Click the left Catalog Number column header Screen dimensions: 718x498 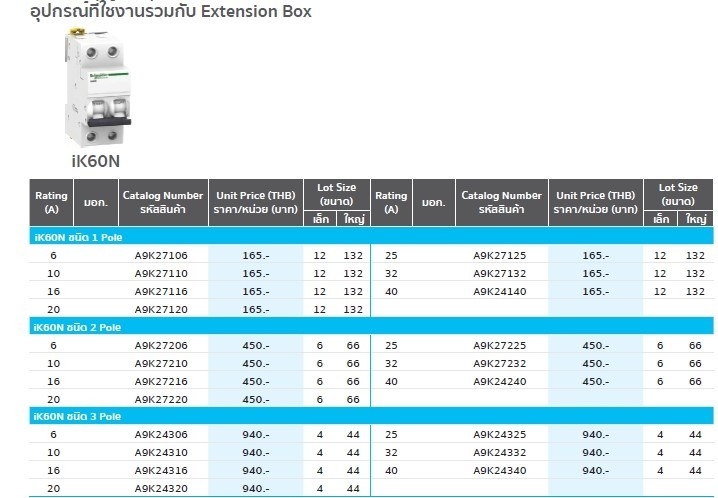pos(163,202)
